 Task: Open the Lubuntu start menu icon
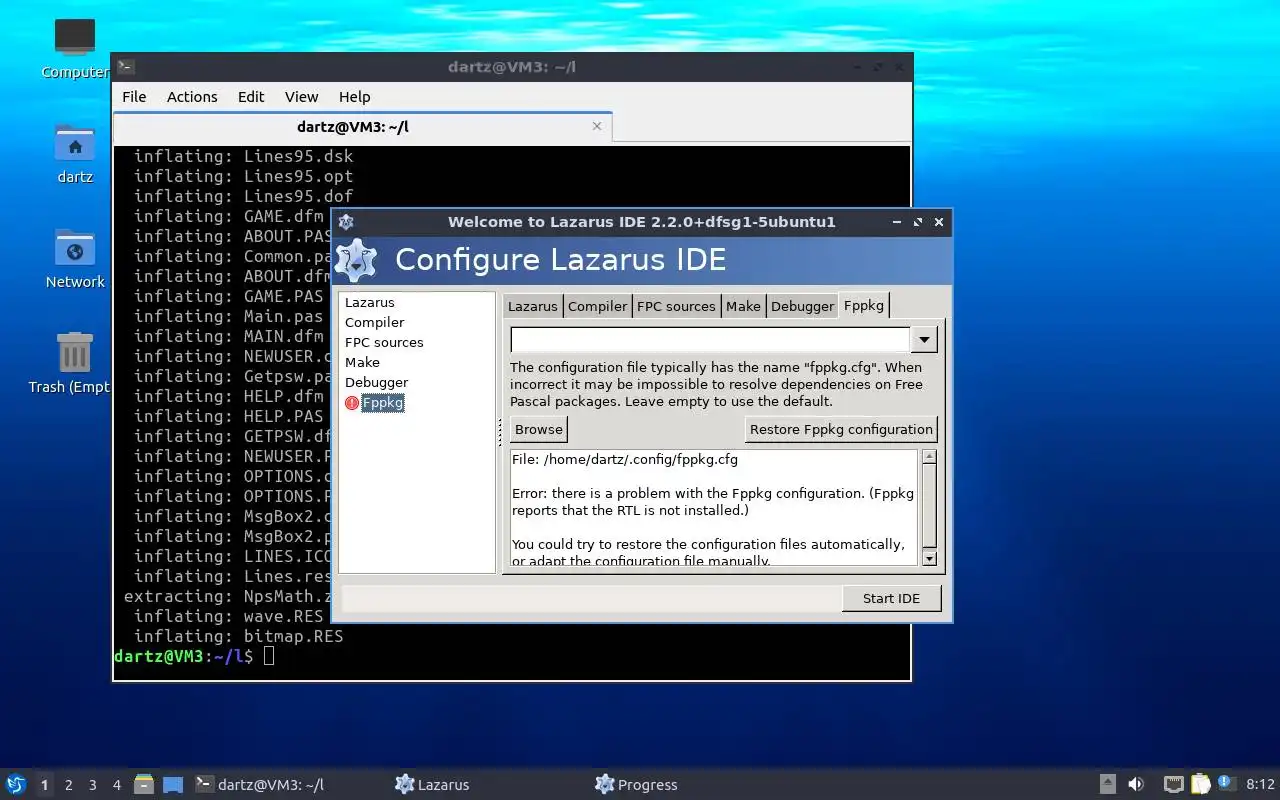click(16, 784)
